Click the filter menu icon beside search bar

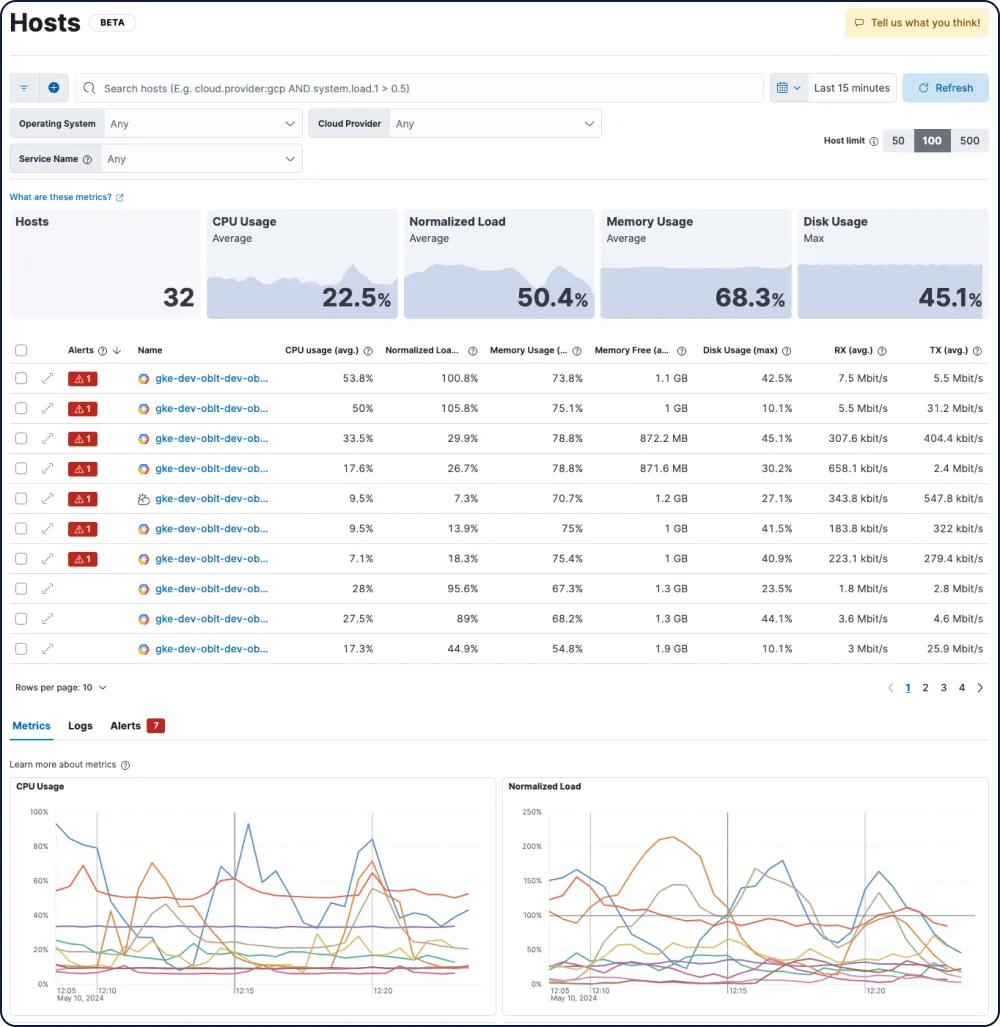[24, 88]
